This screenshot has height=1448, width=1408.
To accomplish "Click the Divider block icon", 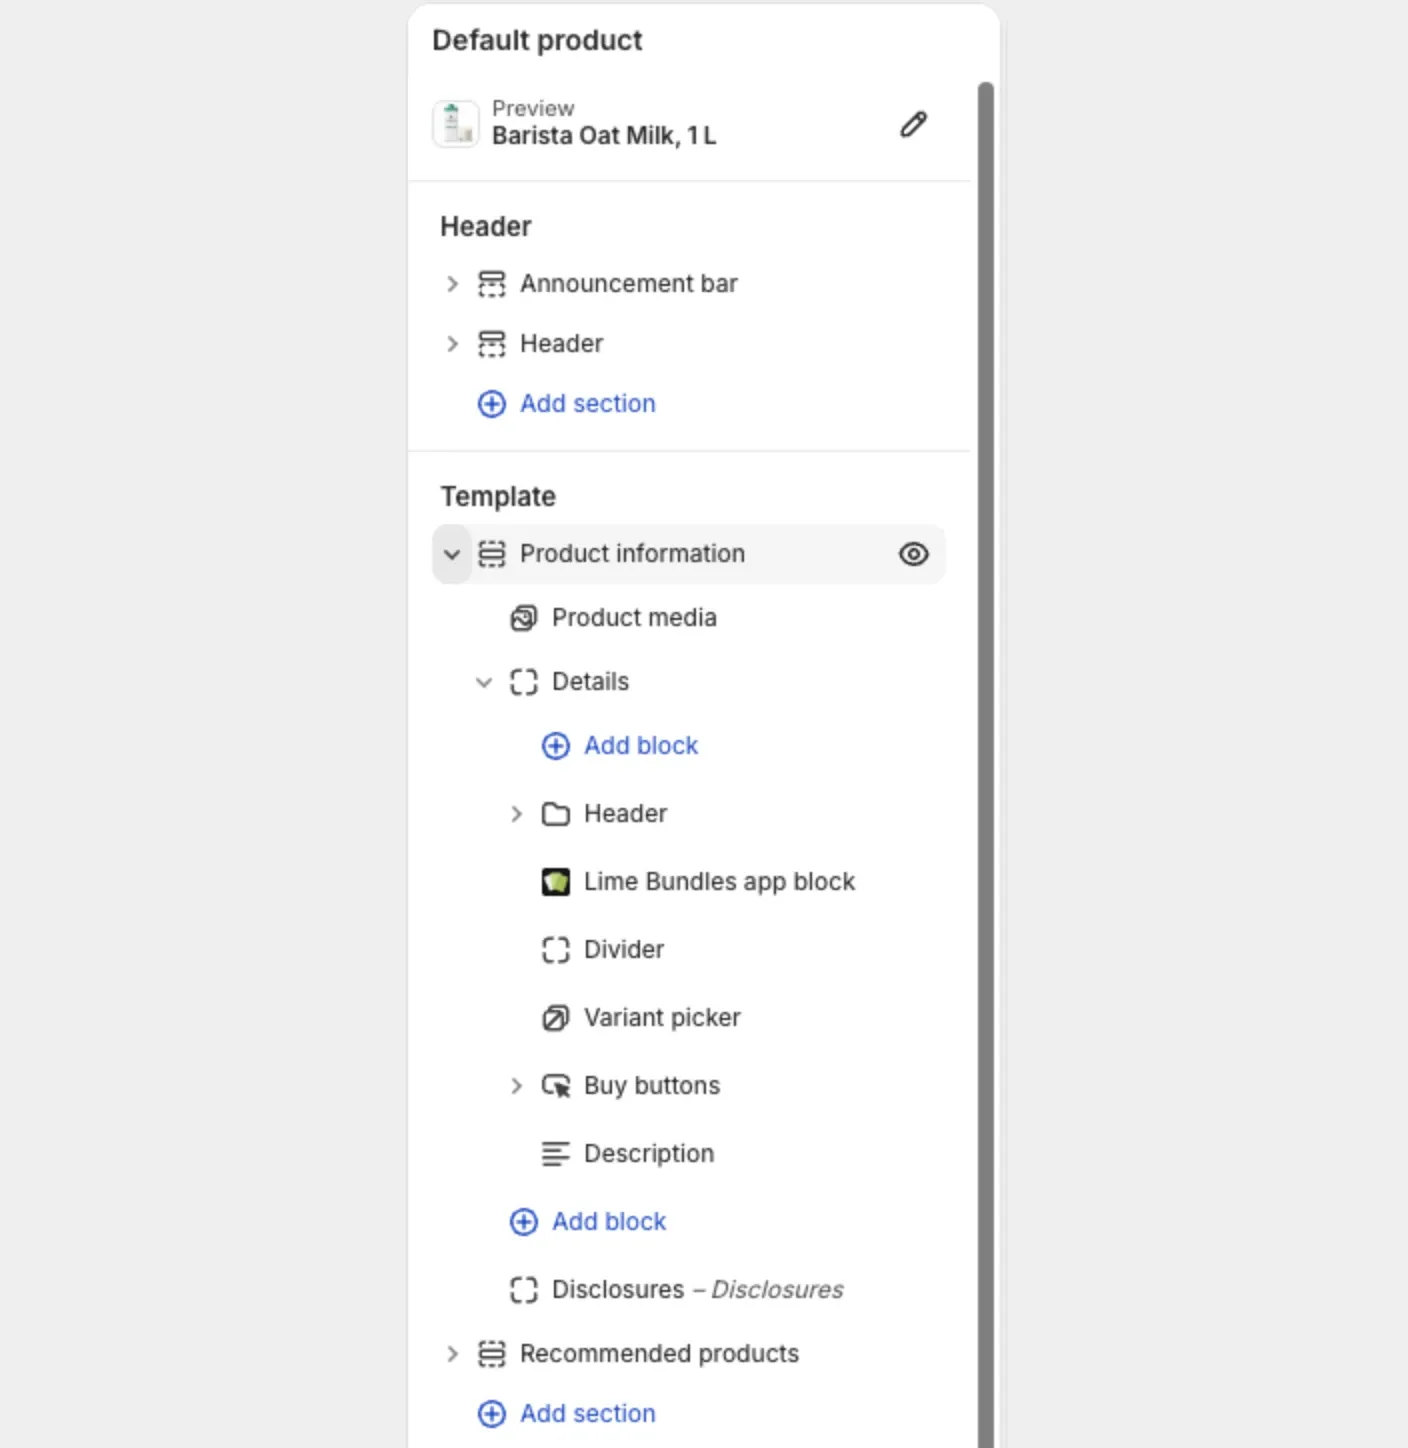I will tap(555, 950).
